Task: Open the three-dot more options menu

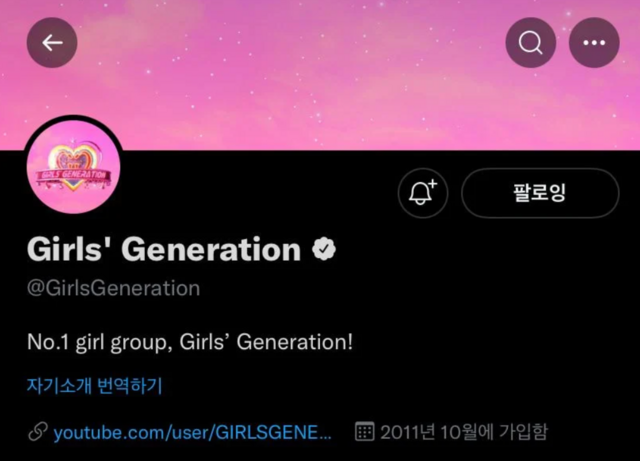Action: click(594, 42)
